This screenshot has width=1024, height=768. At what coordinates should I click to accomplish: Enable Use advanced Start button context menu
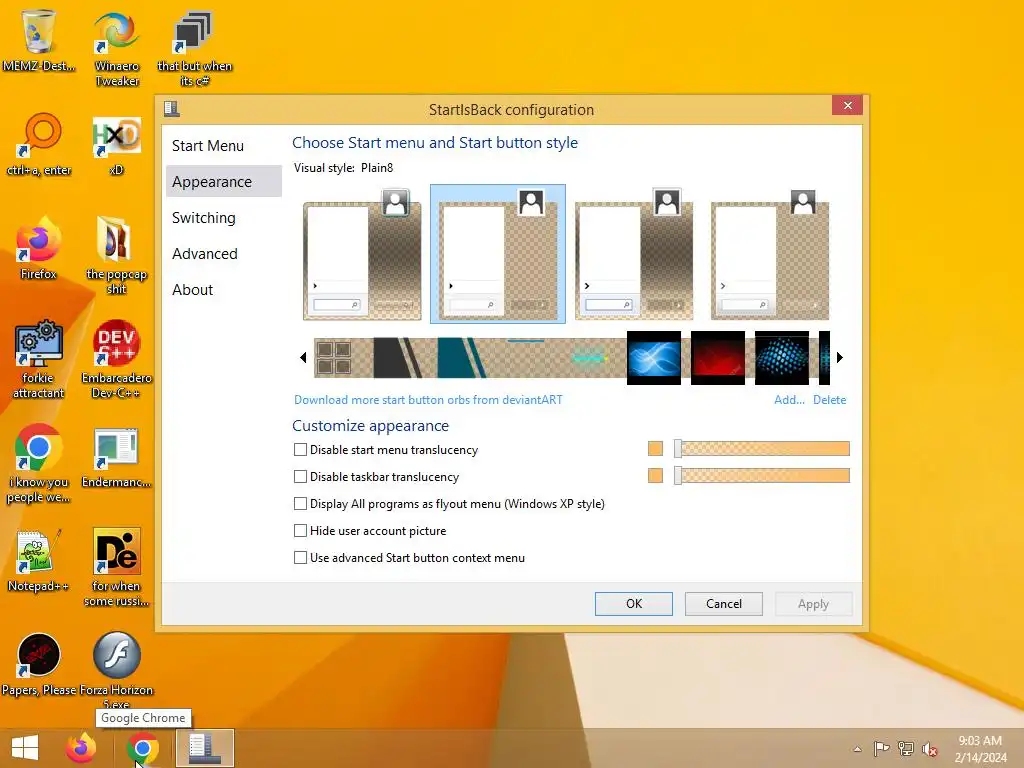coord(300,558)
